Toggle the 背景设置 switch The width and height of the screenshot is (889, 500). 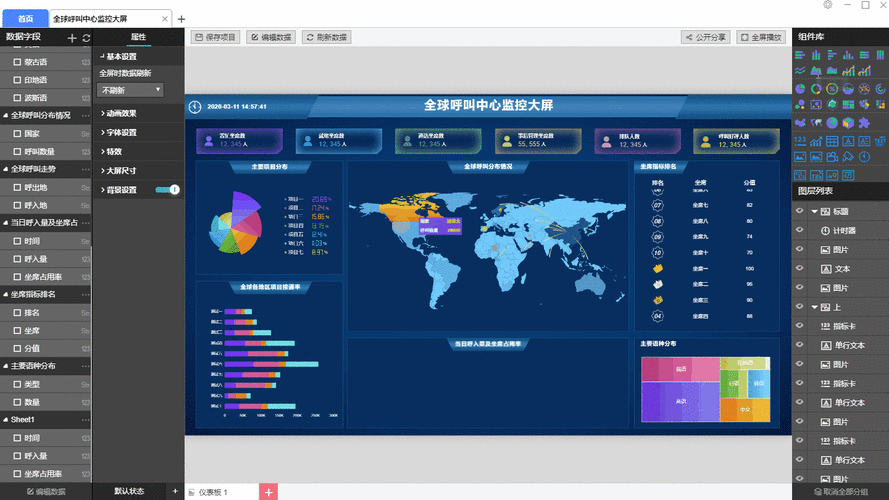click(168, 189)
